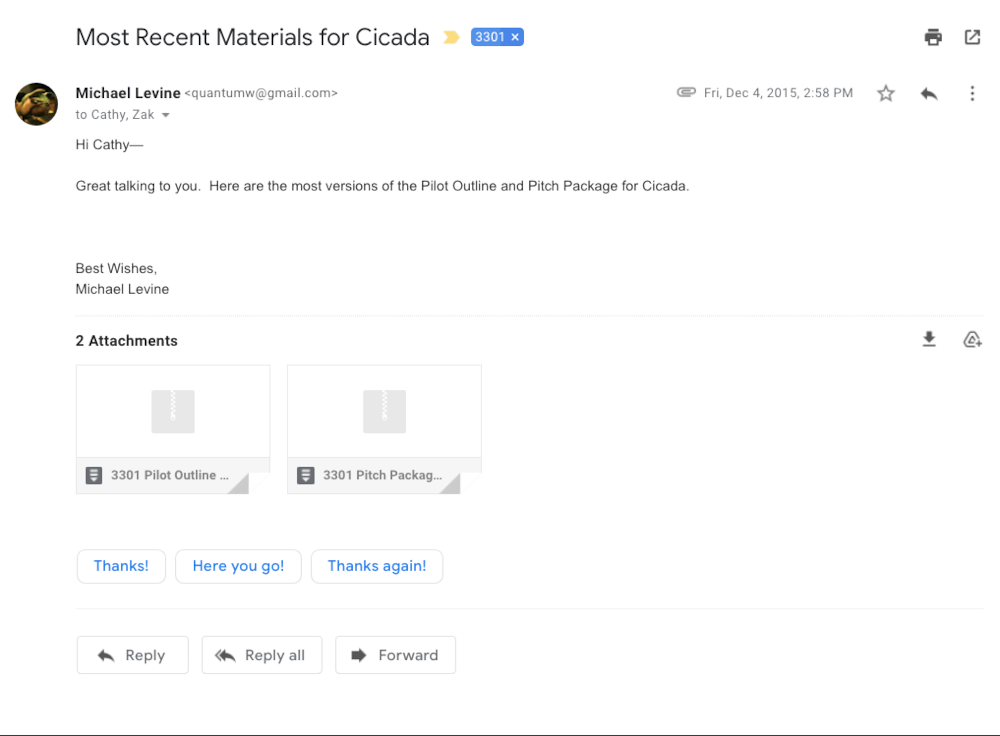Open email in new window icon

[x=972, y=37]
